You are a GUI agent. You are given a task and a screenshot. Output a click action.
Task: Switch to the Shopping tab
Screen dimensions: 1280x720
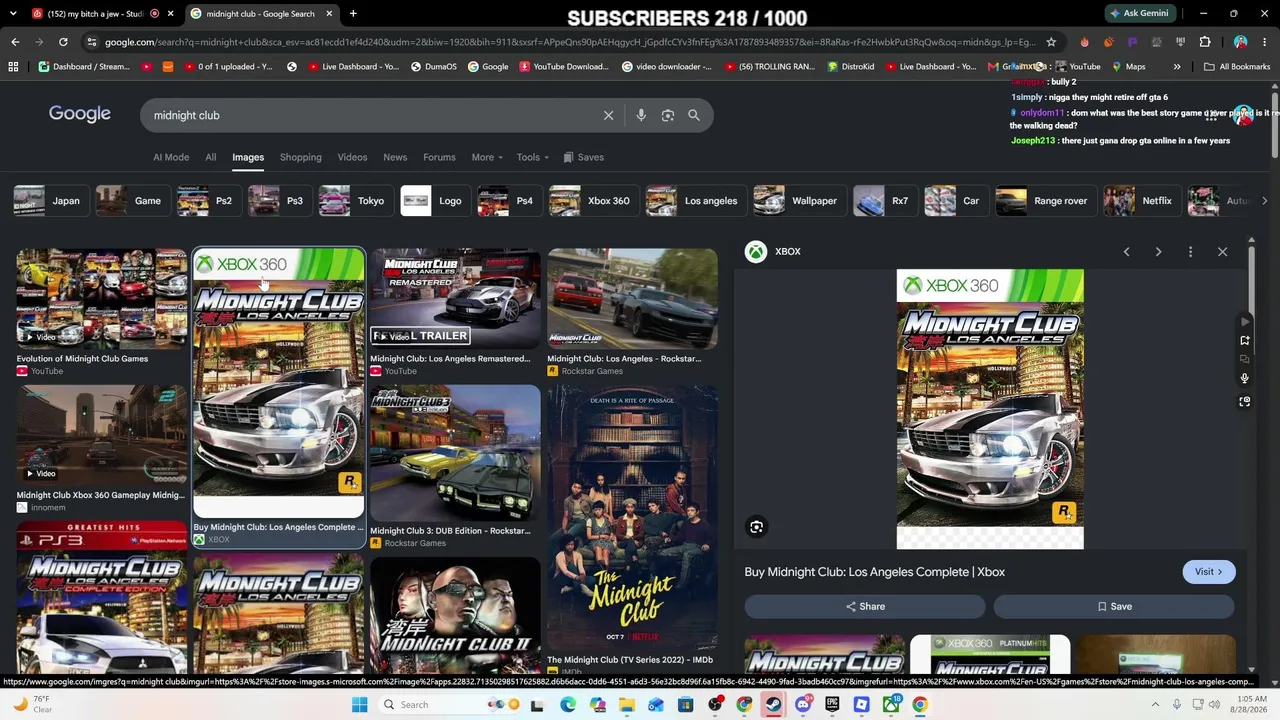301,157
